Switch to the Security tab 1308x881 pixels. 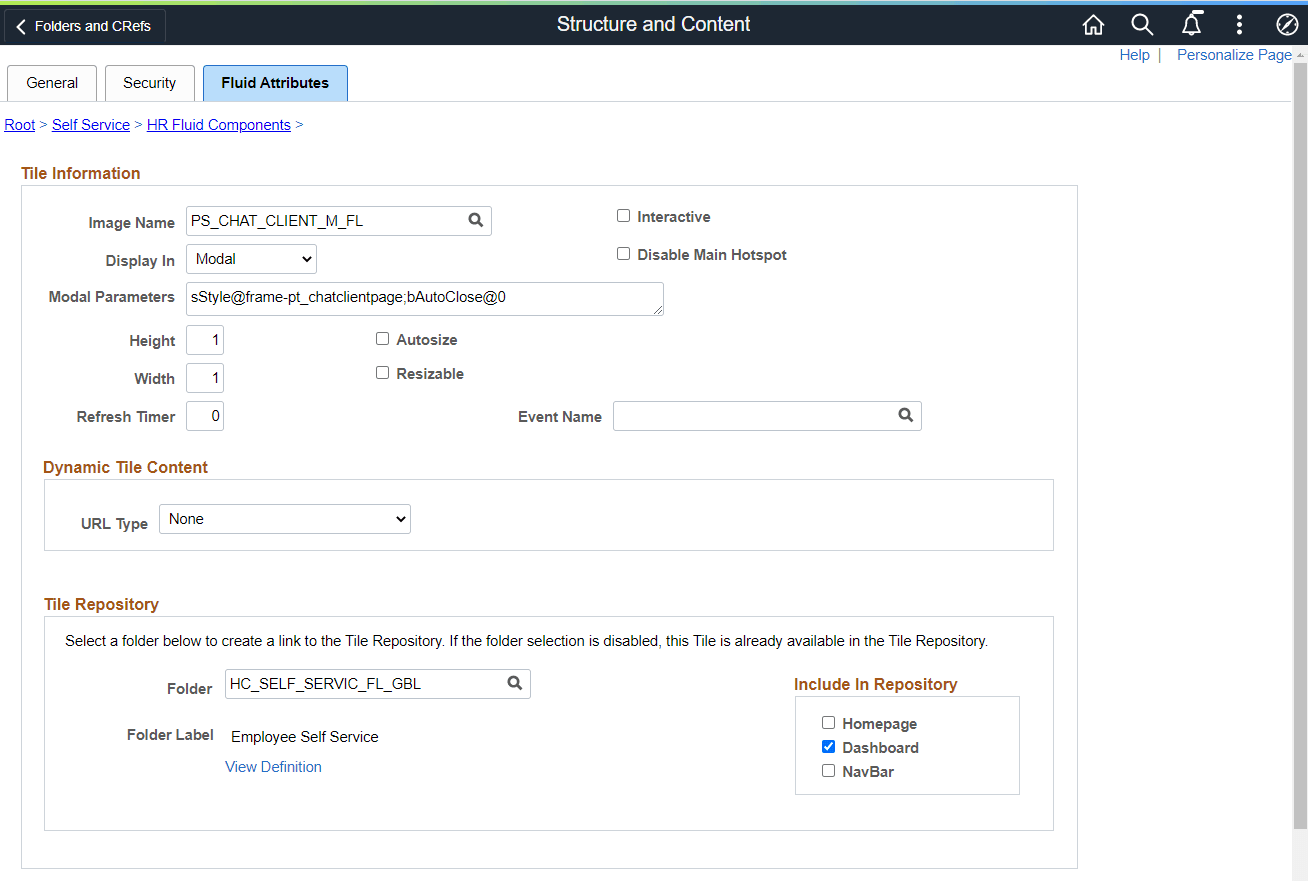(x=149, y=83)
